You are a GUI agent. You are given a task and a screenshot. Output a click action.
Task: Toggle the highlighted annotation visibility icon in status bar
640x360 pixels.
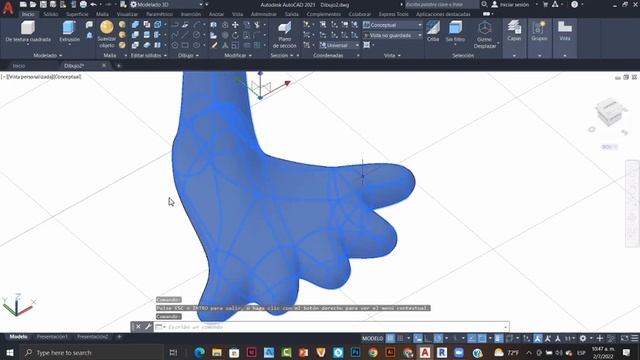point(538,338)
